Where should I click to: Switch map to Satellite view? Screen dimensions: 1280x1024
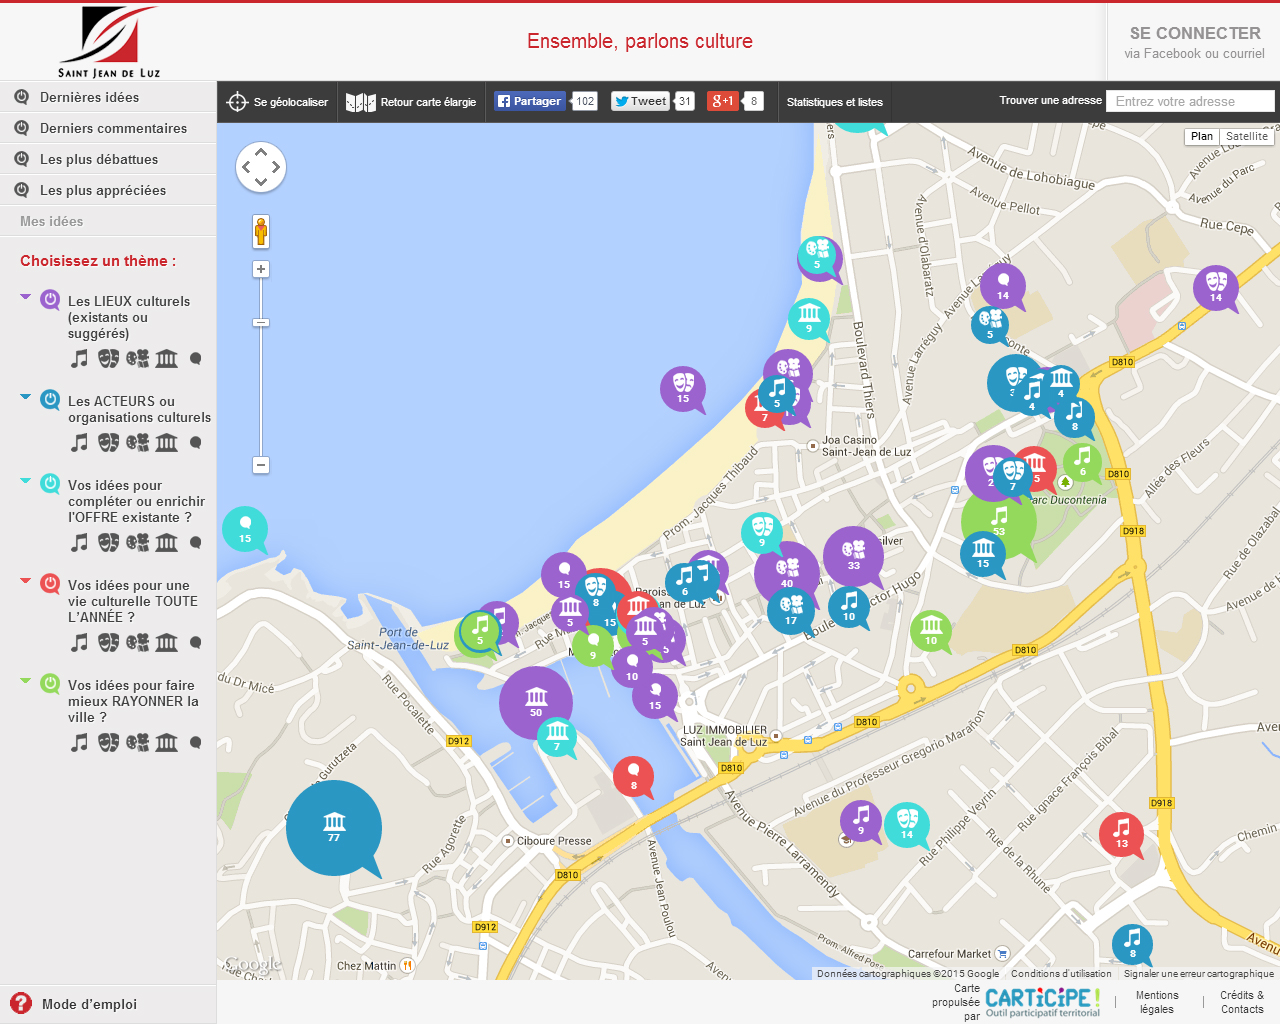pyautogui.click(x=1246, y=137)
